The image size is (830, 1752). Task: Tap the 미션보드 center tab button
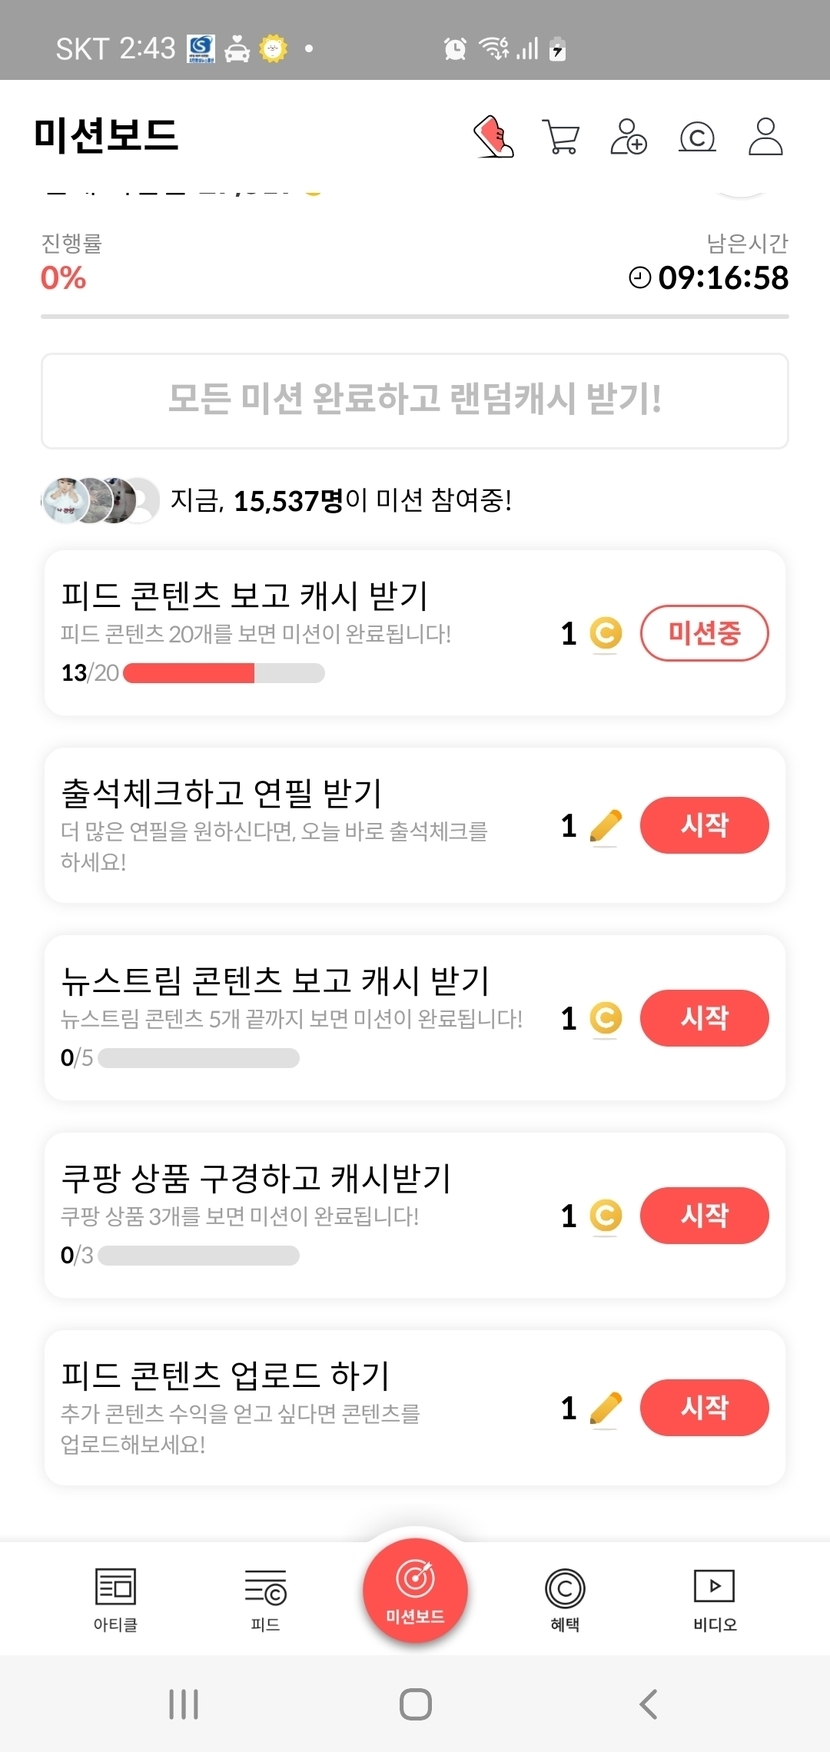[415, 1590]
